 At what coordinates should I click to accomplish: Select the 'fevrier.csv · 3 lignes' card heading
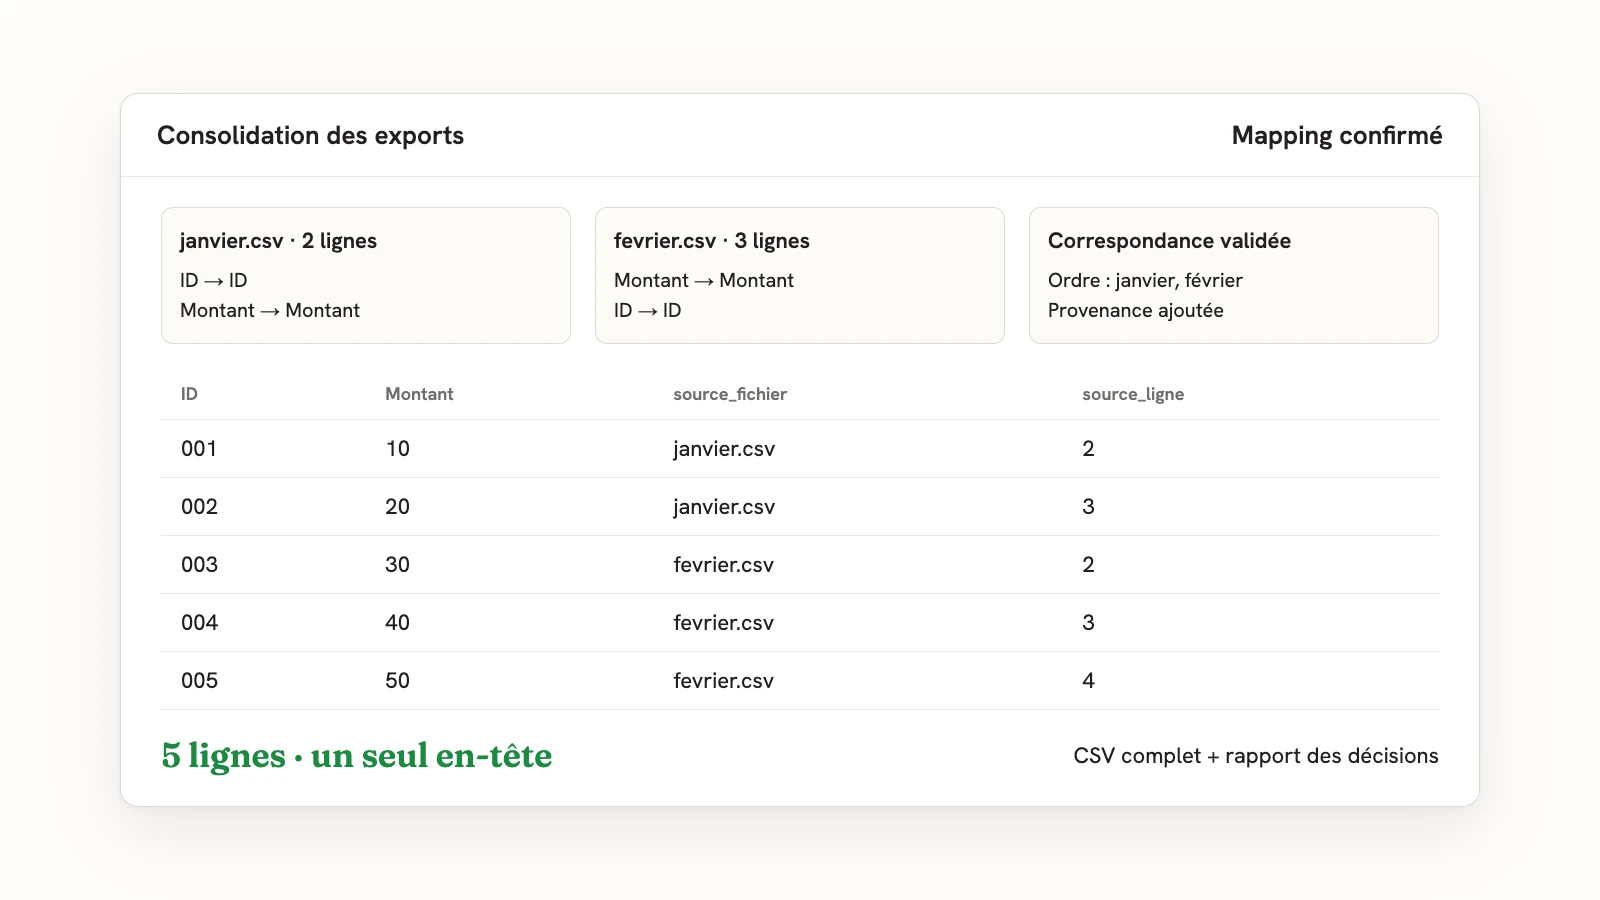pos(712,241)
